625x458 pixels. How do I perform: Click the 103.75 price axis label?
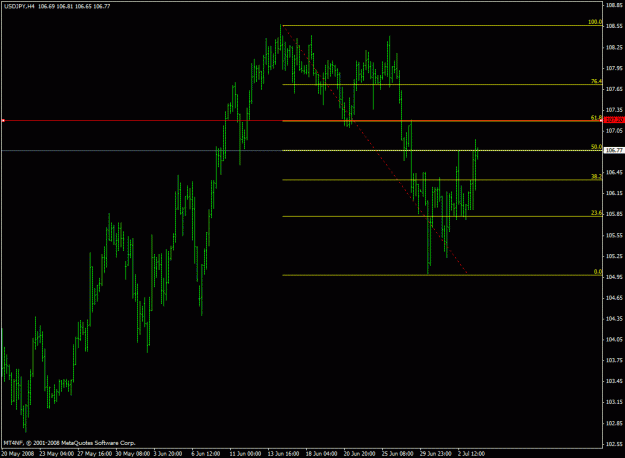click(614, 360)
